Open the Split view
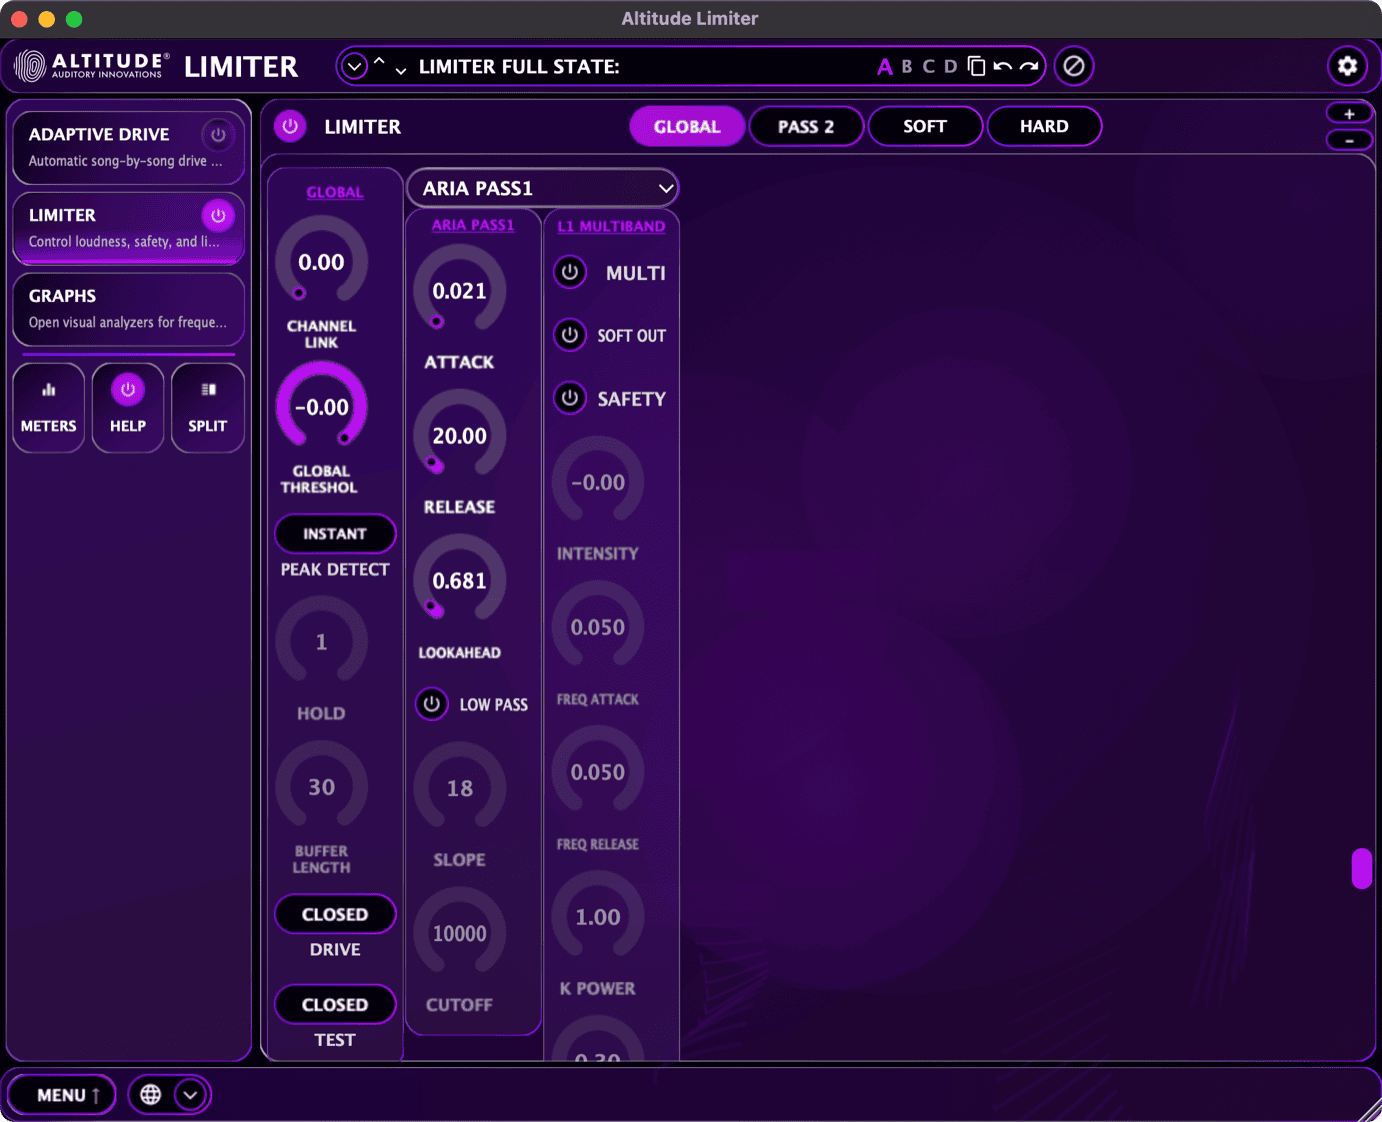This screenshot has width=1382, height=1122. (208, 408)
